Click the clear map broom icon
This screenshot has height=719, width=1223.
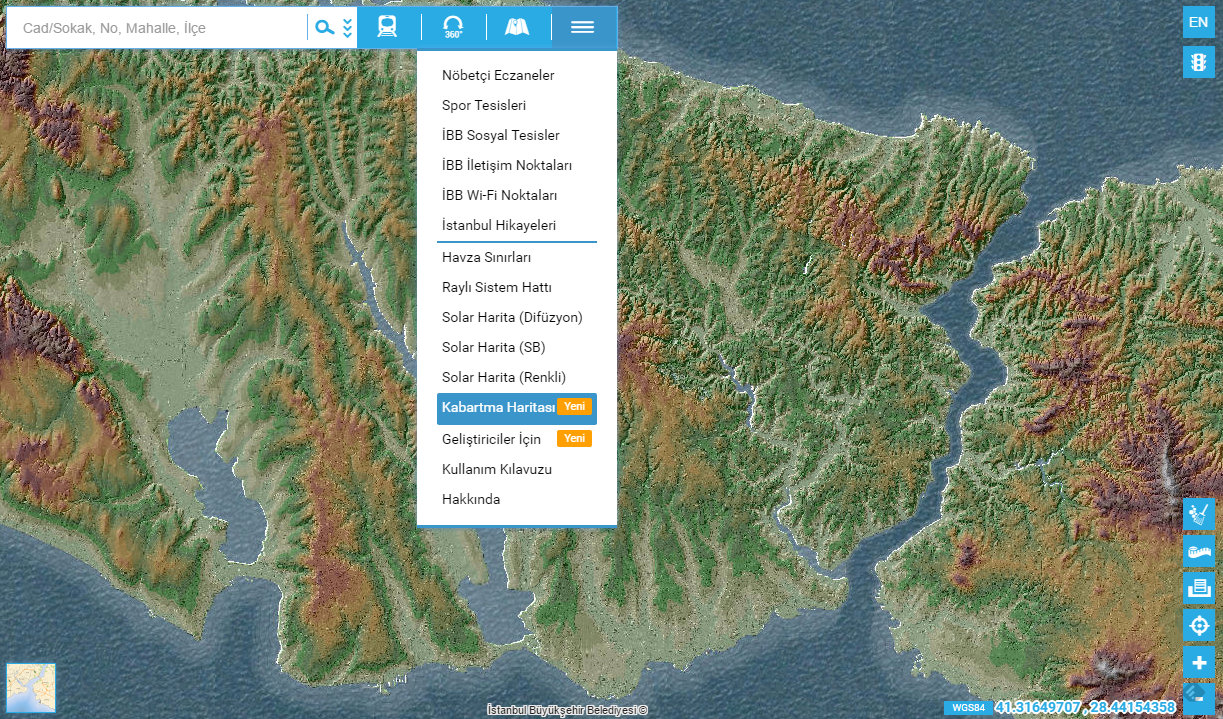[x=1198, y=514]
